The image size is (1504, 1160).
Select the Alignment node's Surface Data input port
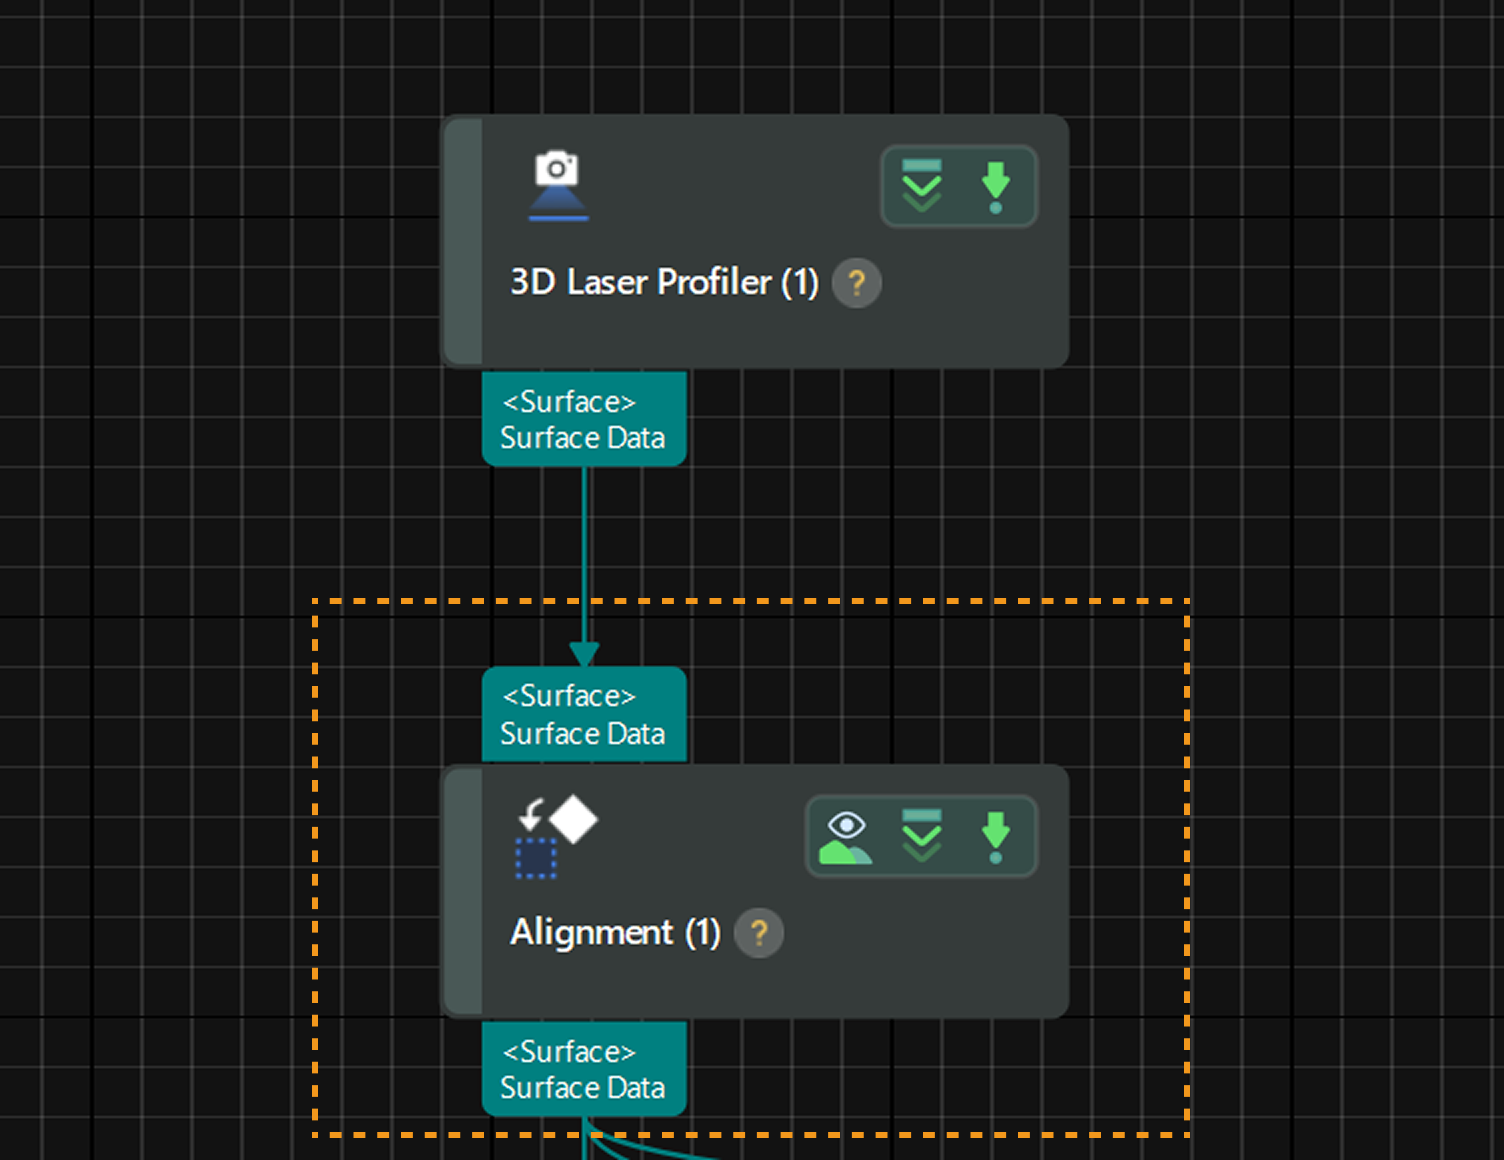pyautogui.click(x=584, y=714)
